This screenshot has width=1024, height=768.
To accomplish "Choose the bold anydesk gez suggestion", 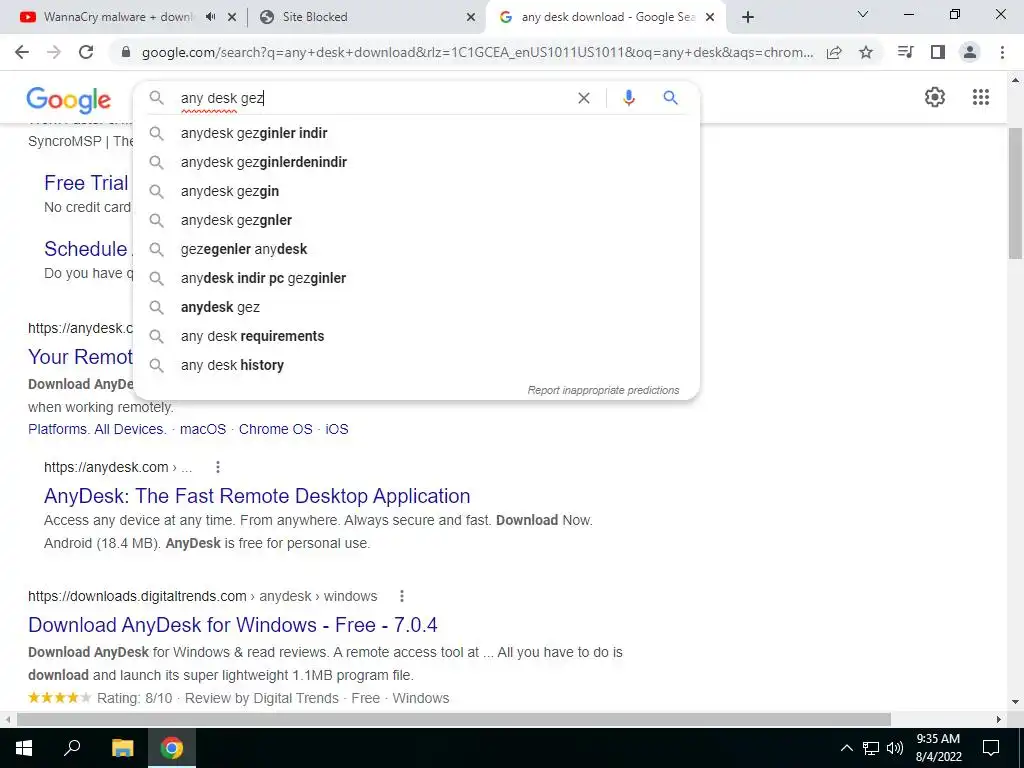I will 417,307.
